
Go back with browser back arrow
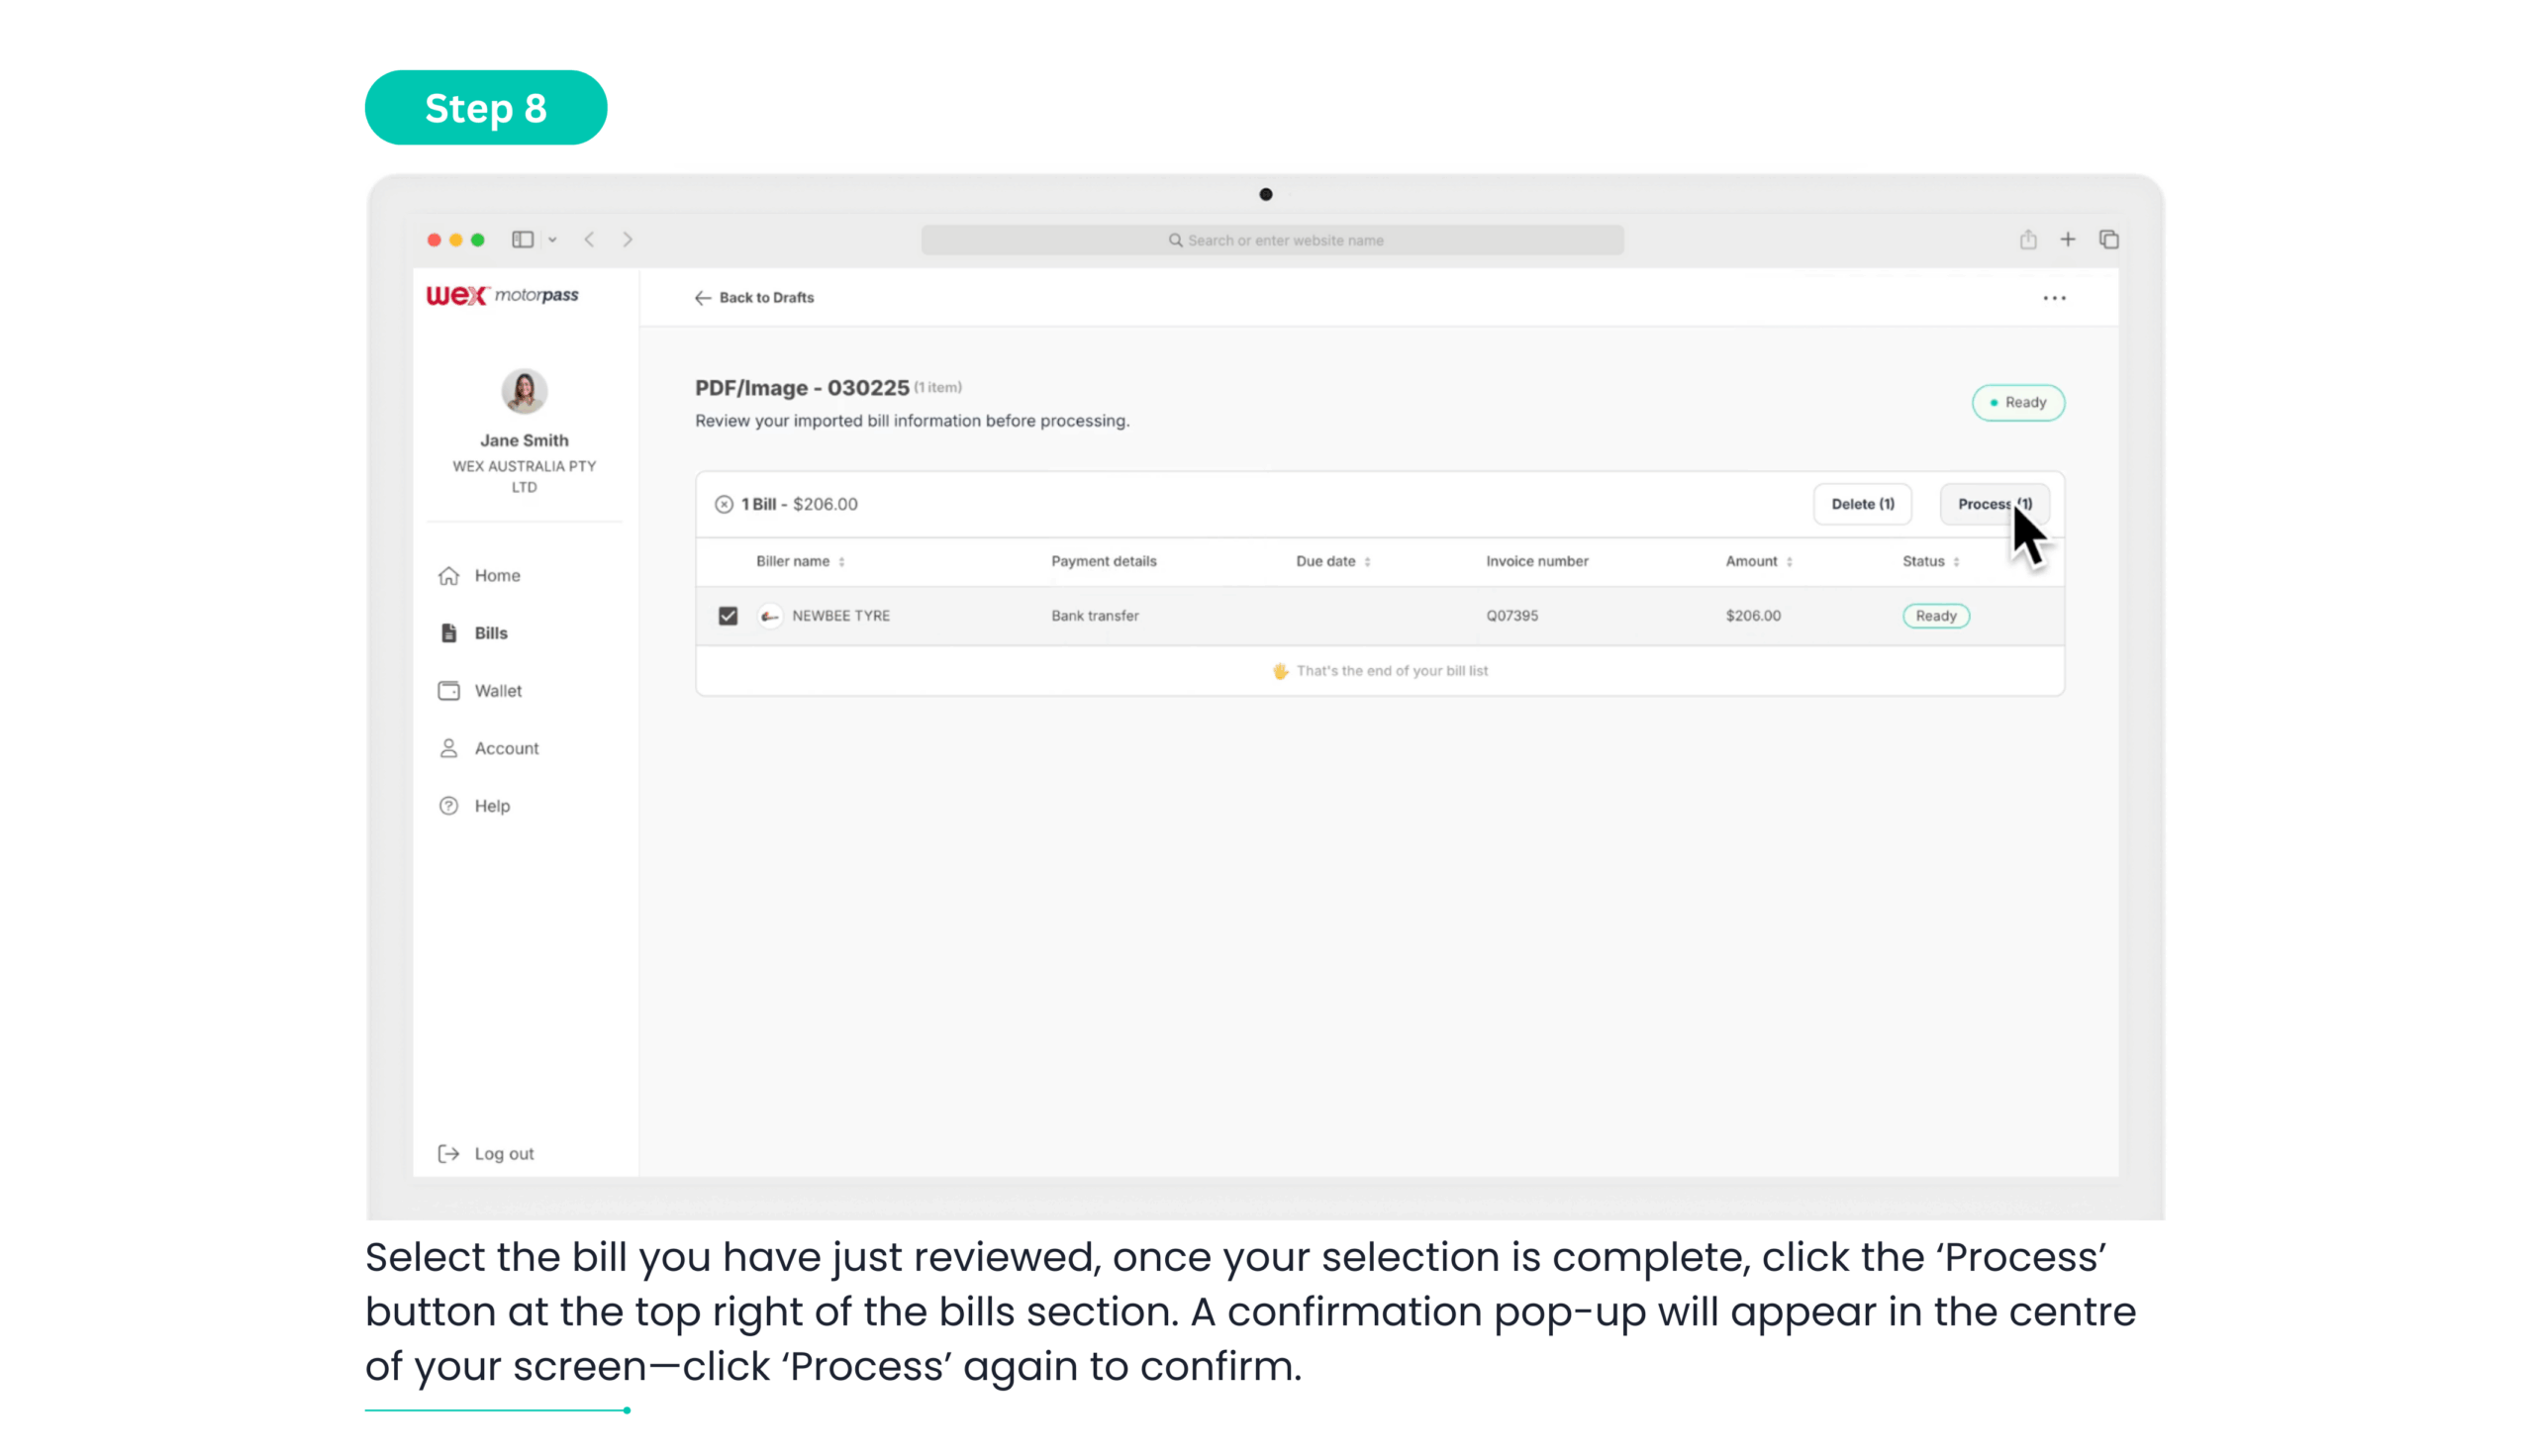[x=590, y=240]
